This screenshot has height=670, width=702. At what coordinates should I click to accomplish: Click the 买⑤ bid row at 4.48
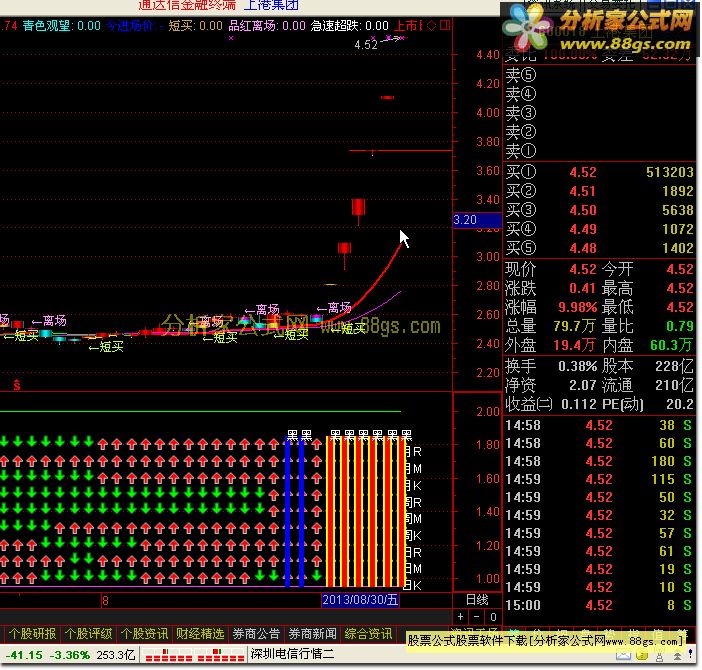pos(599,248)
